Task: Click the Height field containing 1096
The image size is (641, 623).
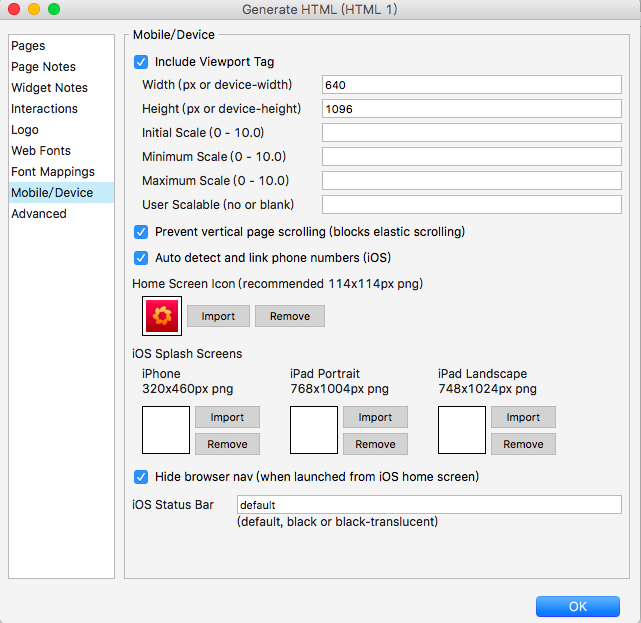Action: coord(472,109)
